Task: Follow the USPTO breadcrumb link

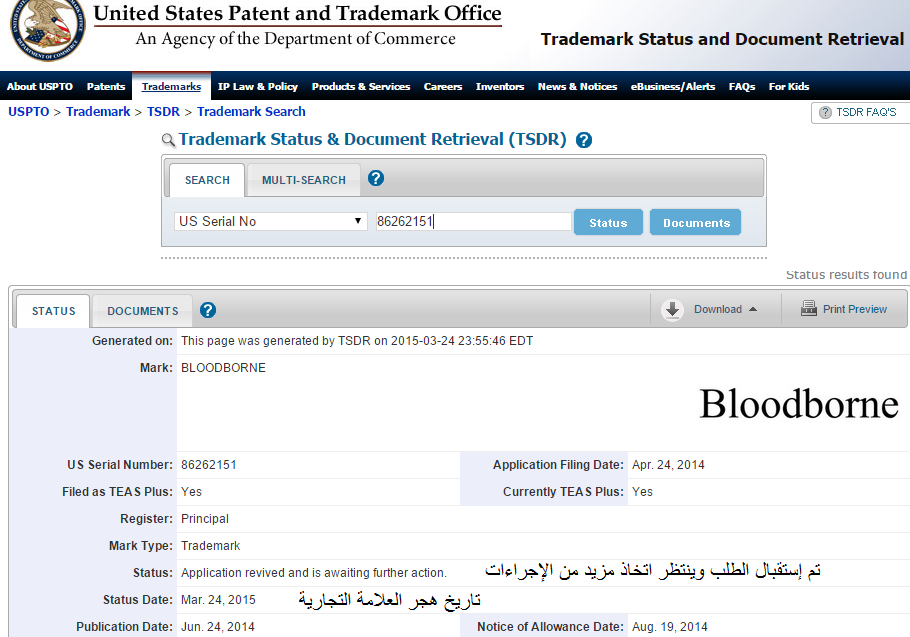Action: tap(28, 111)
